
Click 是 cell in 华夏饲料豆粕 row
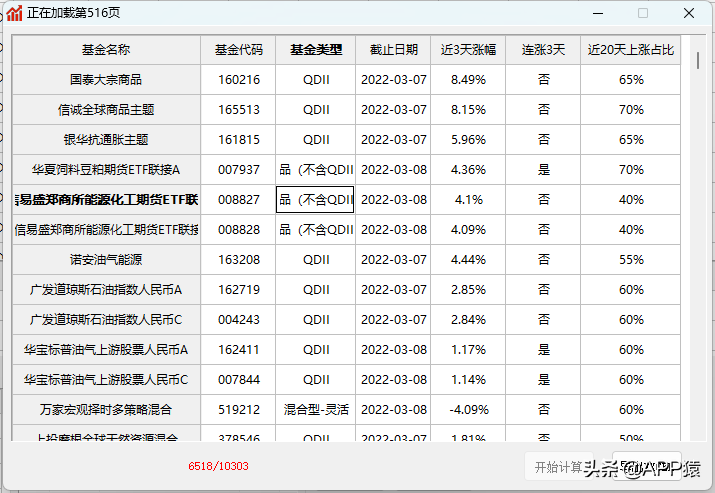(543, 170)
